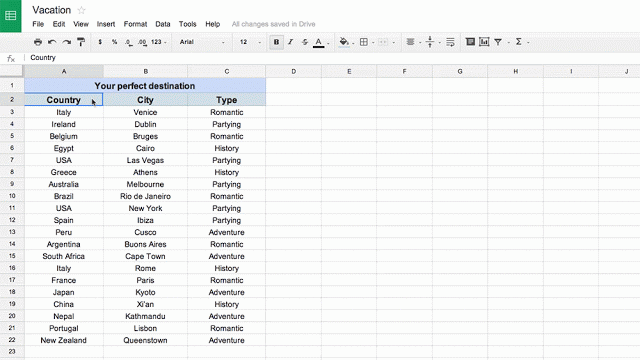Screen dimensions: 640x360
Task: Star the Vacation document
Action: click(x=81, y=10)
